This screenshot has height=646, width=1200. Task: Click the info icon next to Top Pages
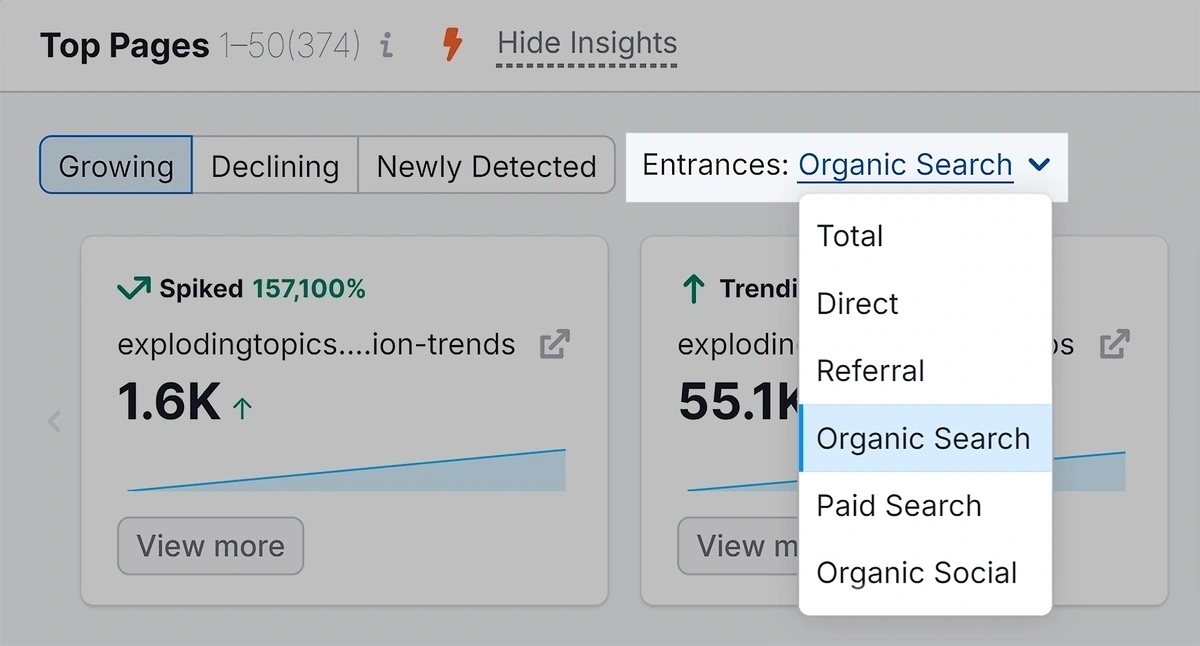click(x=386, y=45)
